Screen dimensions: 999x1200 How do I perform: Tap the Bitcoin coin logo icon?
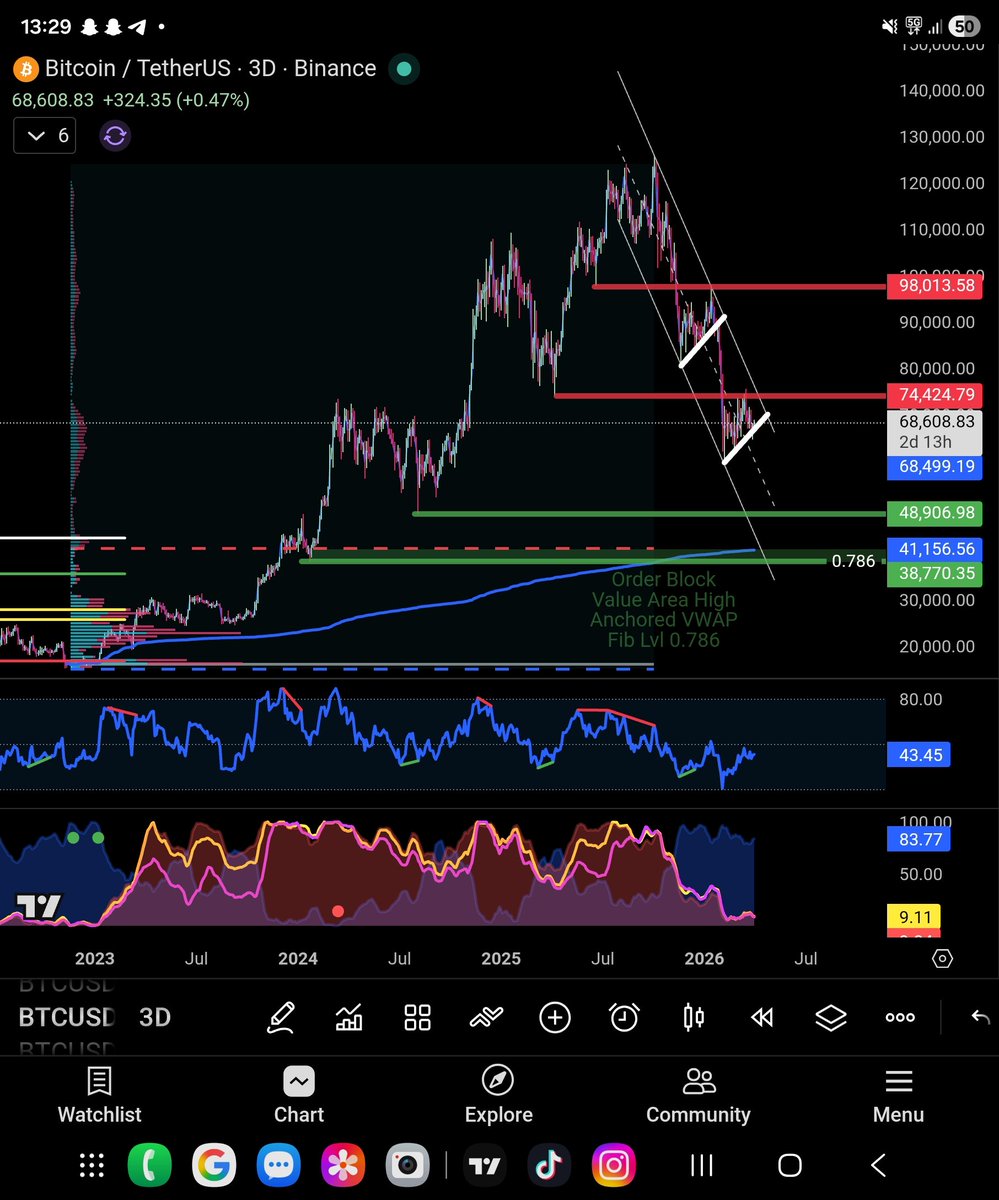25,69
